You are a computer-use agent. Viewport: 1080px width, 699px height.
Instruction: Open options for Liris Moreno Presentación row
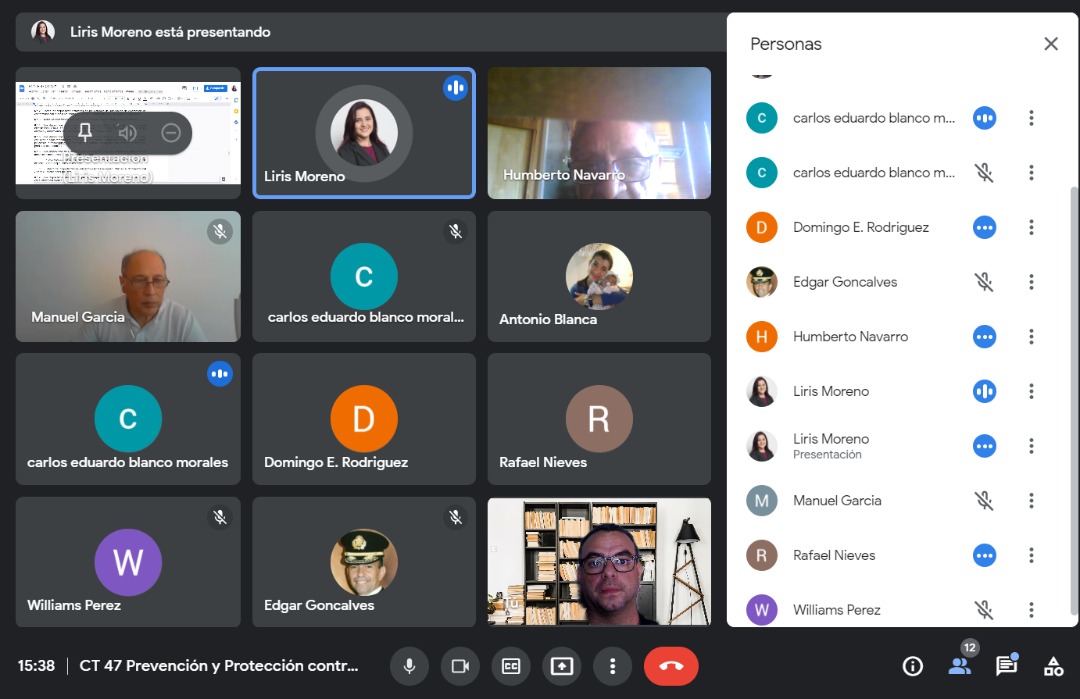(1031, 446)
